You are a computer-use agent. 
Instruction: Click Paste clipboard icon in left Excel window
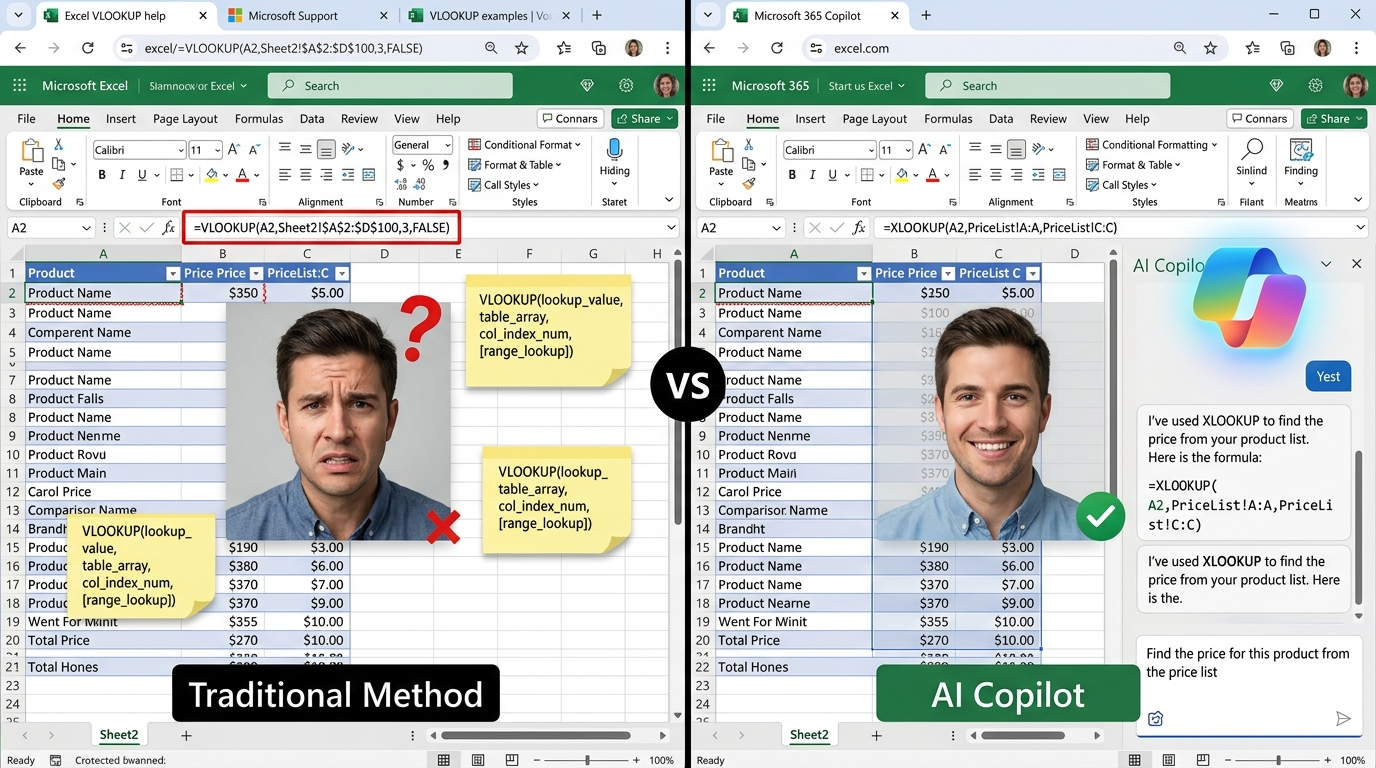click(x=32, y=152)
